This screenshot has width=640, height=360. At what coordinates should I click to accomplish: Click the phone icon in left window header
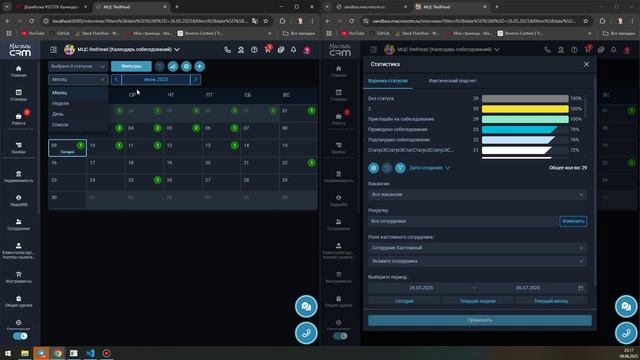click(227, 50)
